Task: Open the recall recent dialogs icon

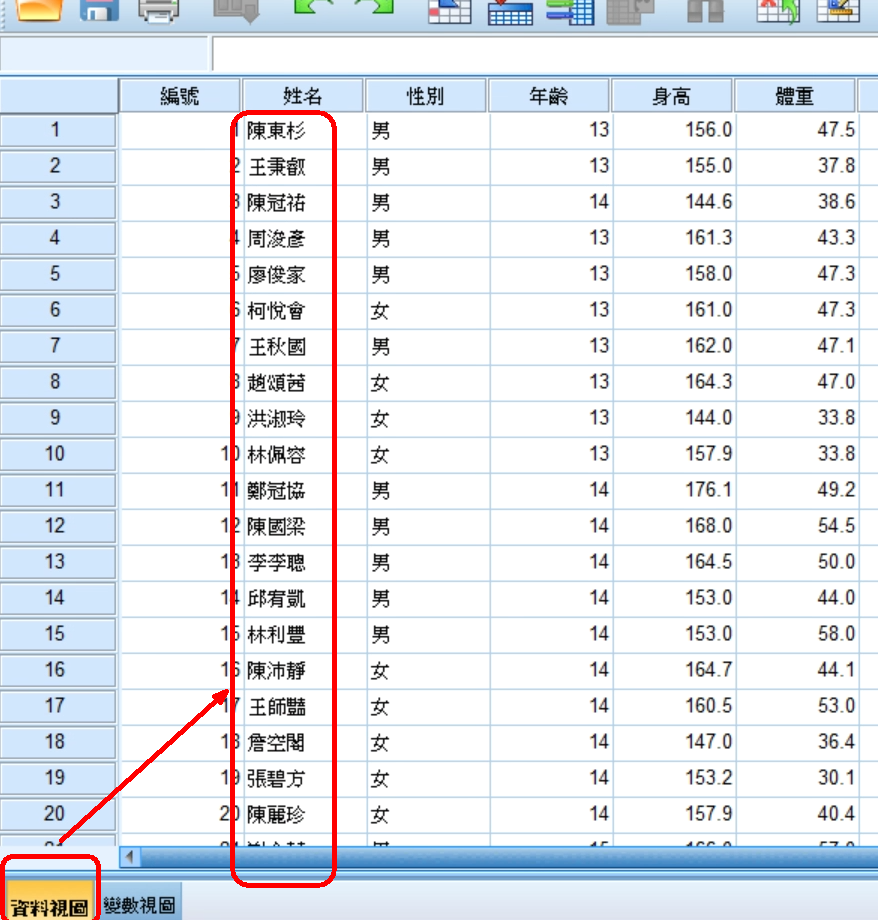Action: pyautogui.click(x=237, y=10)
